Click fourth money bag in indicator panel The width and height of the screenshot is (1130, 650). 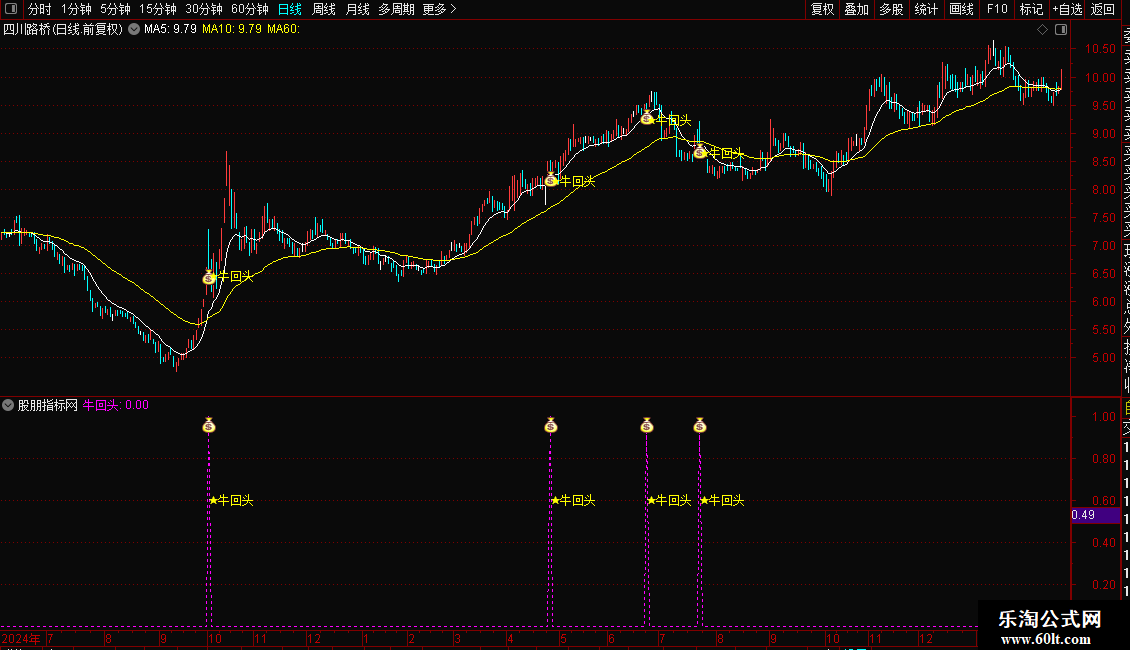[x=700, y=425]
